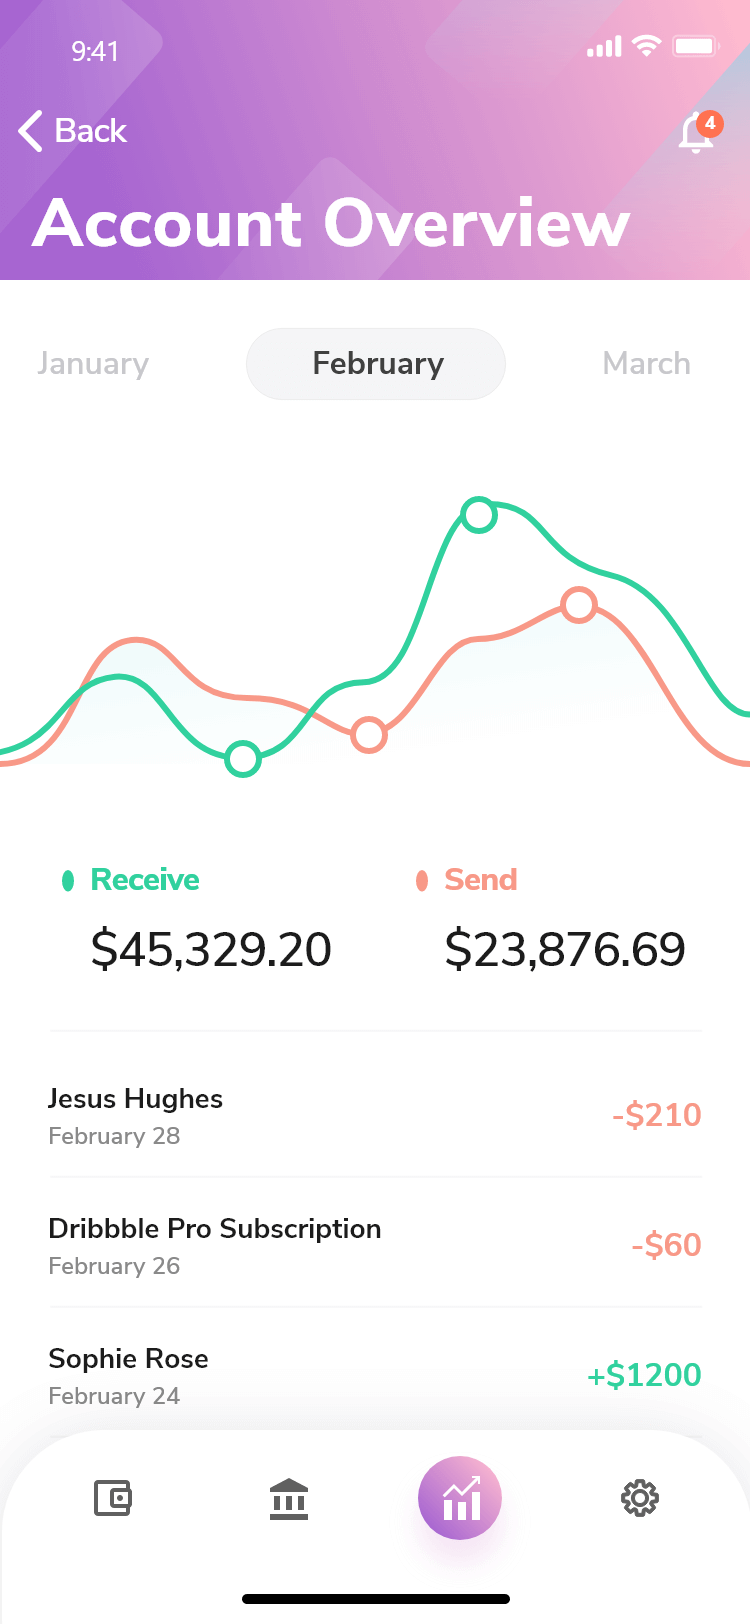Open the Jesus Hughes transaction
The image size is (750, 1624).
click(x=375, y=1115)
